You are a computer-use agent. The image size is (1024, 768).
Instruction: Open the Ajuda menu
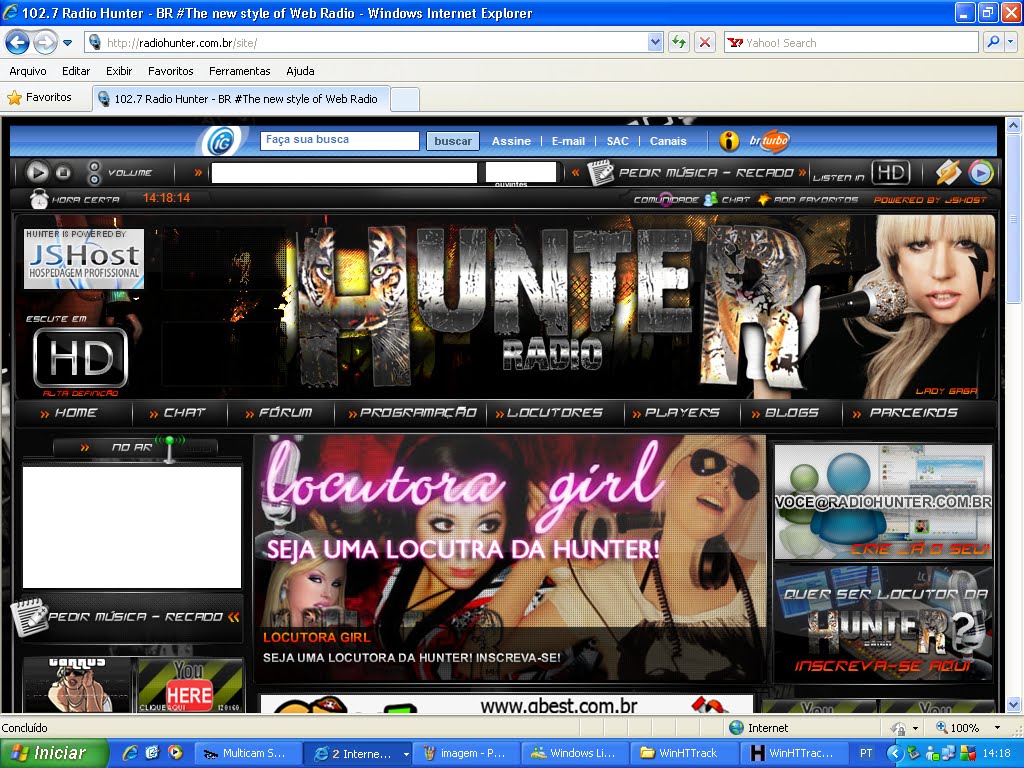pos(300,71)
